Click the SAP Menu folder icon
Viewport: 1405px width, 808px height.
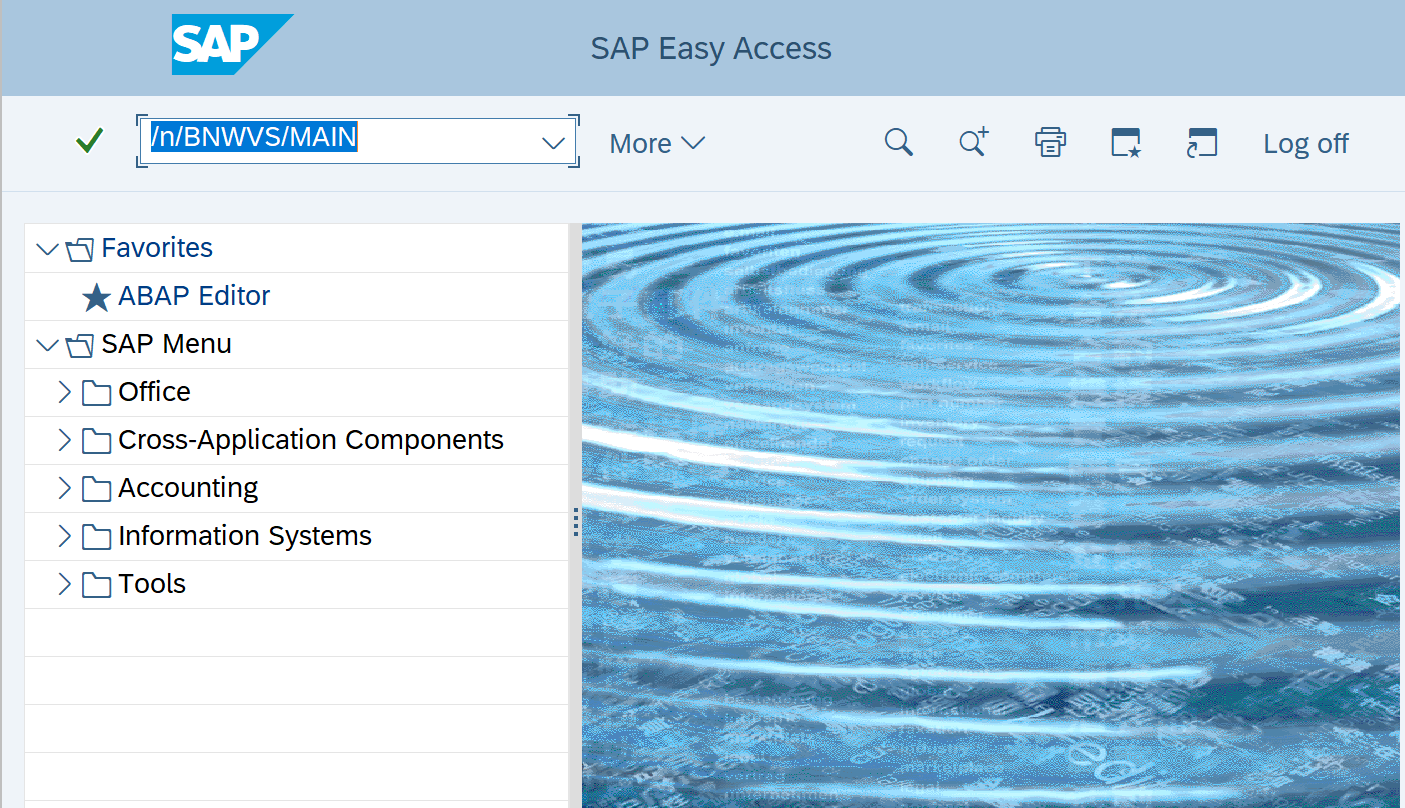pos(79,344)
